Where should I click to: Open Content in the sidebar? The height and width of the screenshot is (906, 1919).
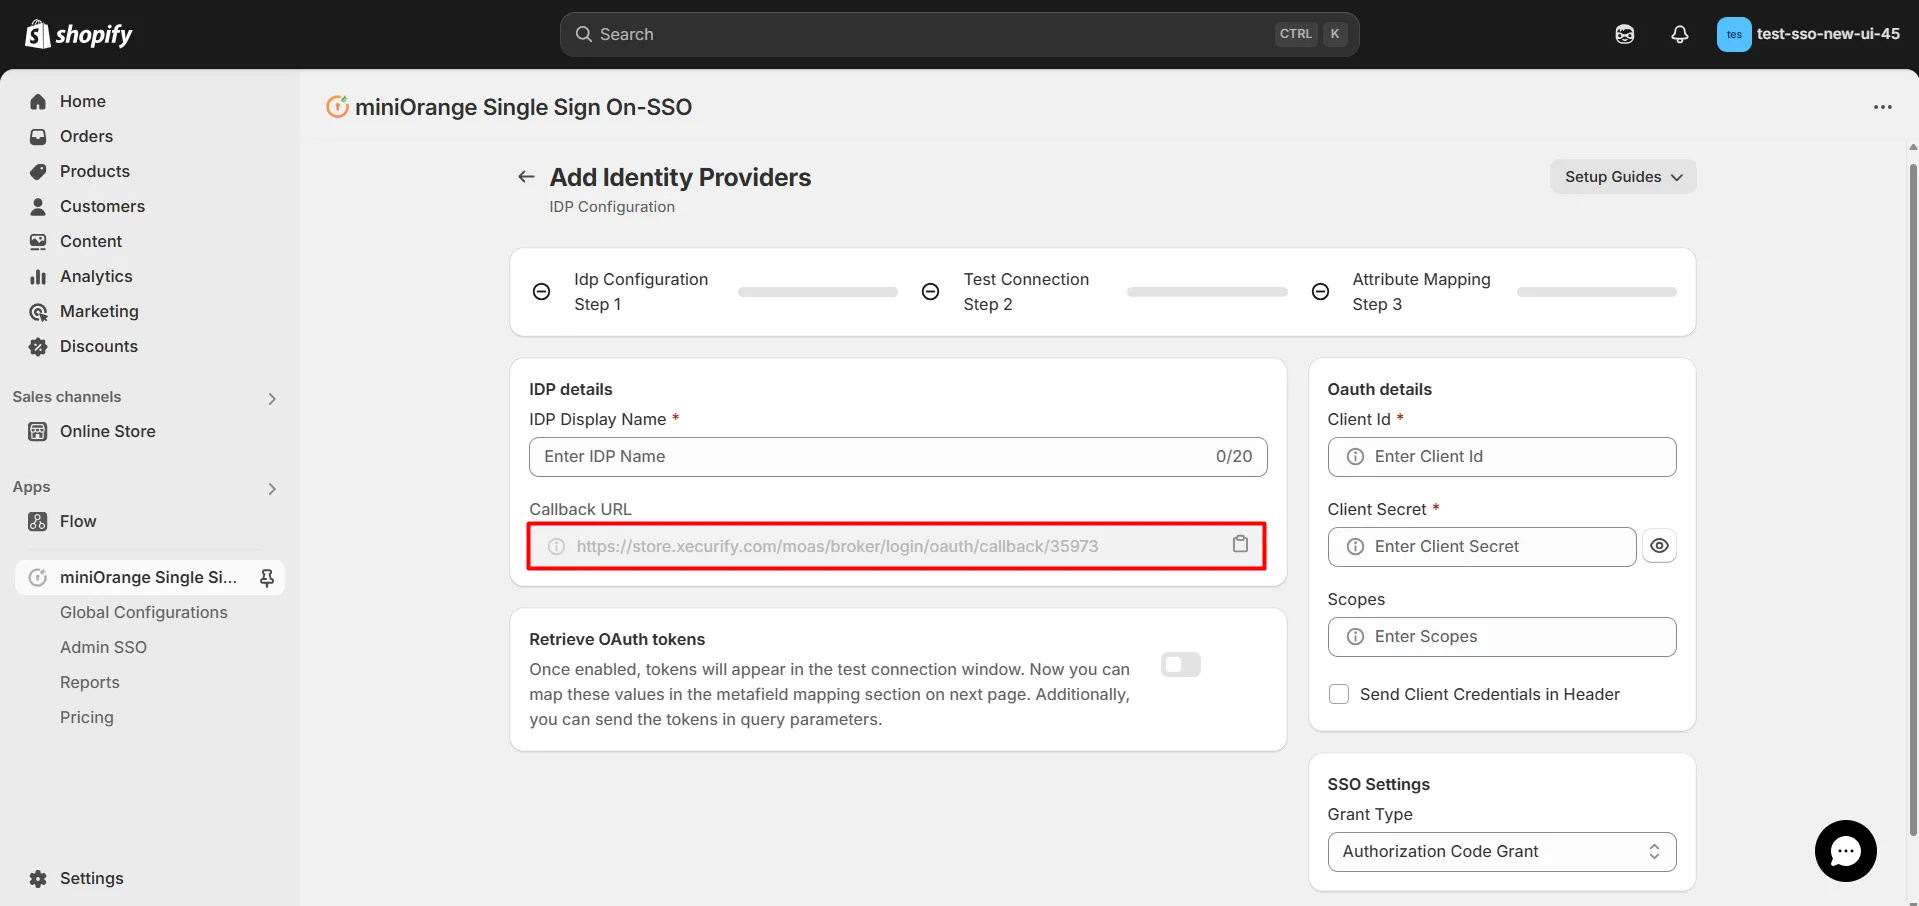coord(91,241)
